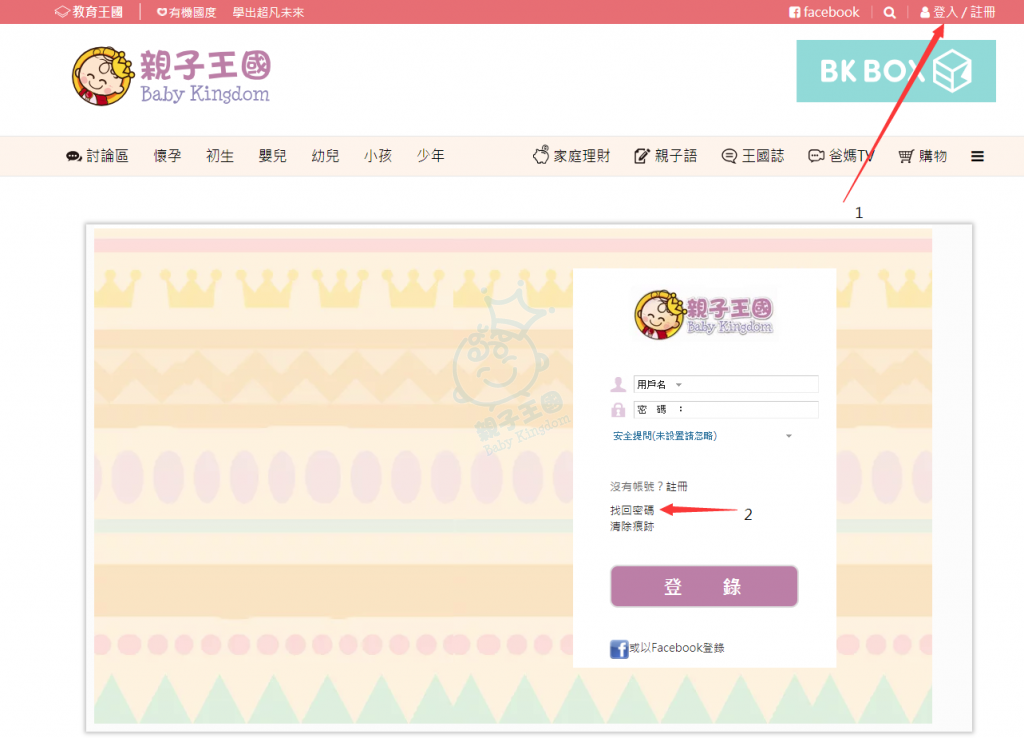Click the Facebook icon beside 或以Facebook登錄
The image size is (1024, 738).
coord(618,649)
